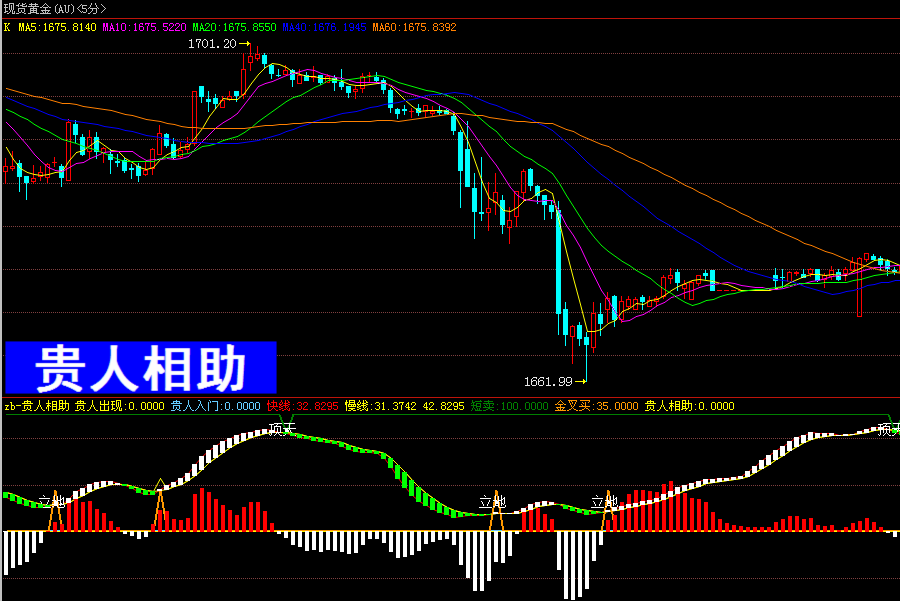Select the 顶天 signal label under 快线
The height and width of the screenshot is (601, 900).
pos(282,429)
